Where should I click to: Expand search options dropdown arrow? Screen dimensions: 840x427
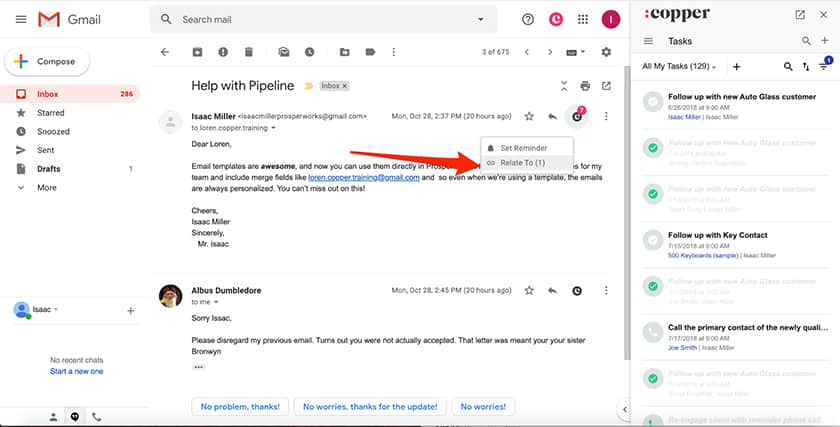coord(481,19)
